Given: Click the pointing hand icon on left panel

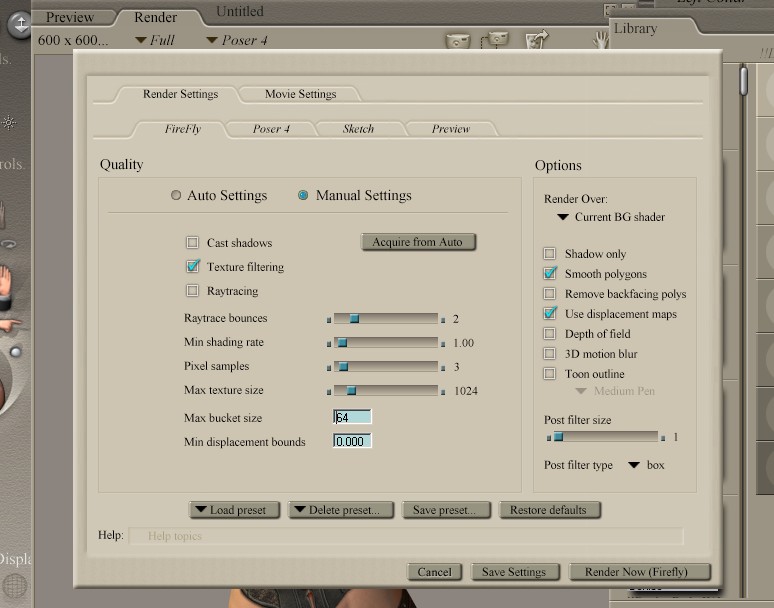Looking at the screenshot, I should click(x=9, y=325).
